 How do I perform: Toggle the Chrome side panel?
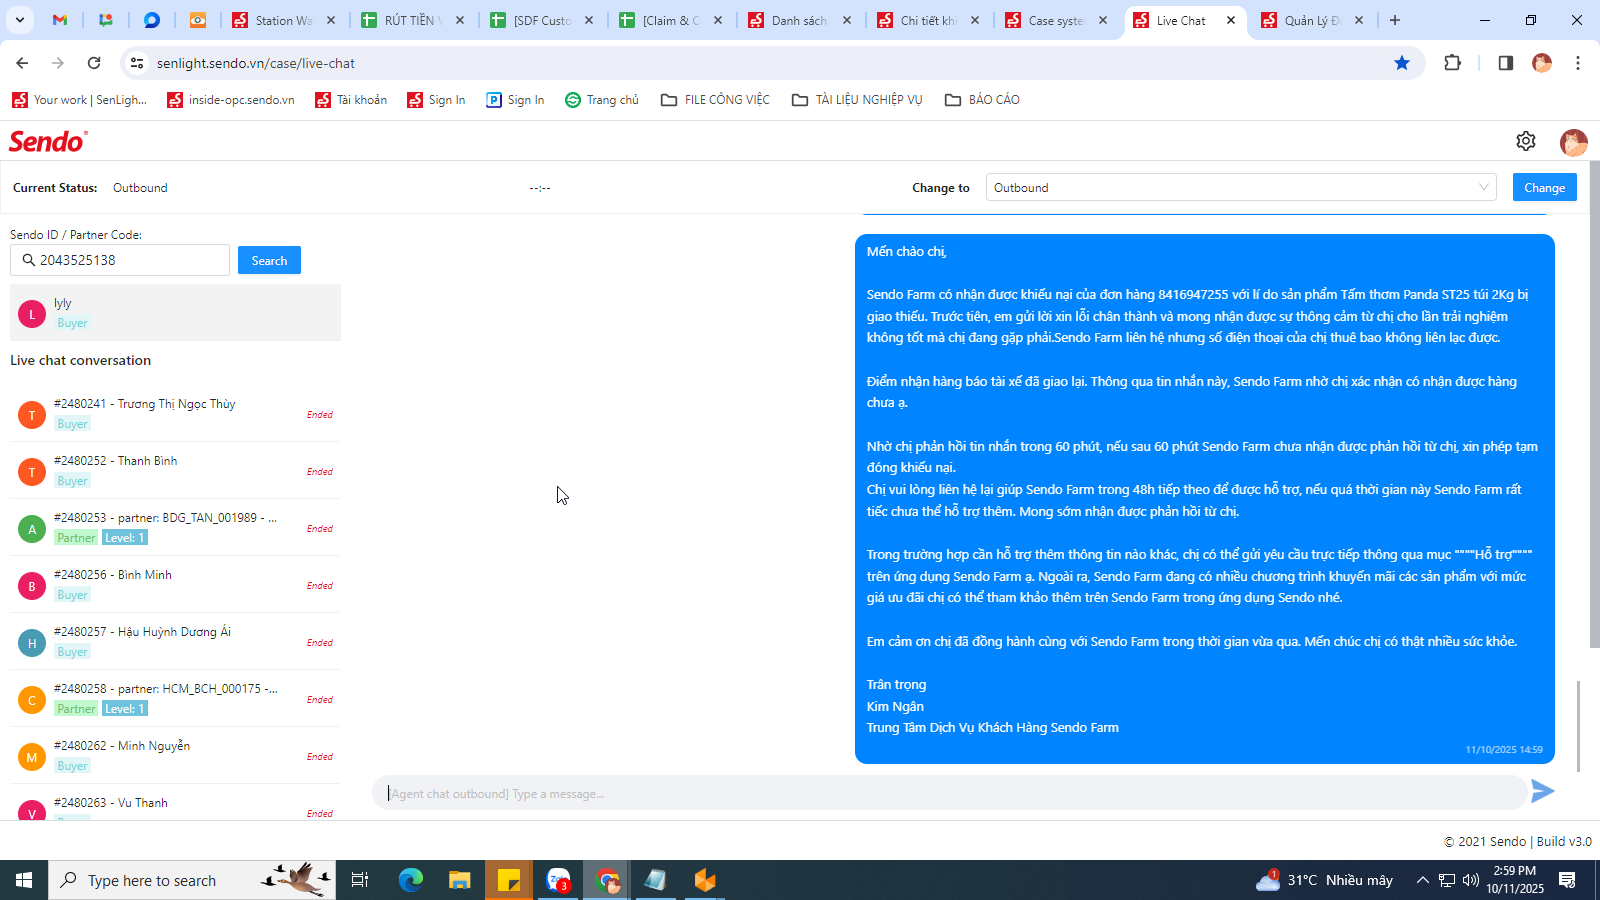1505,63
